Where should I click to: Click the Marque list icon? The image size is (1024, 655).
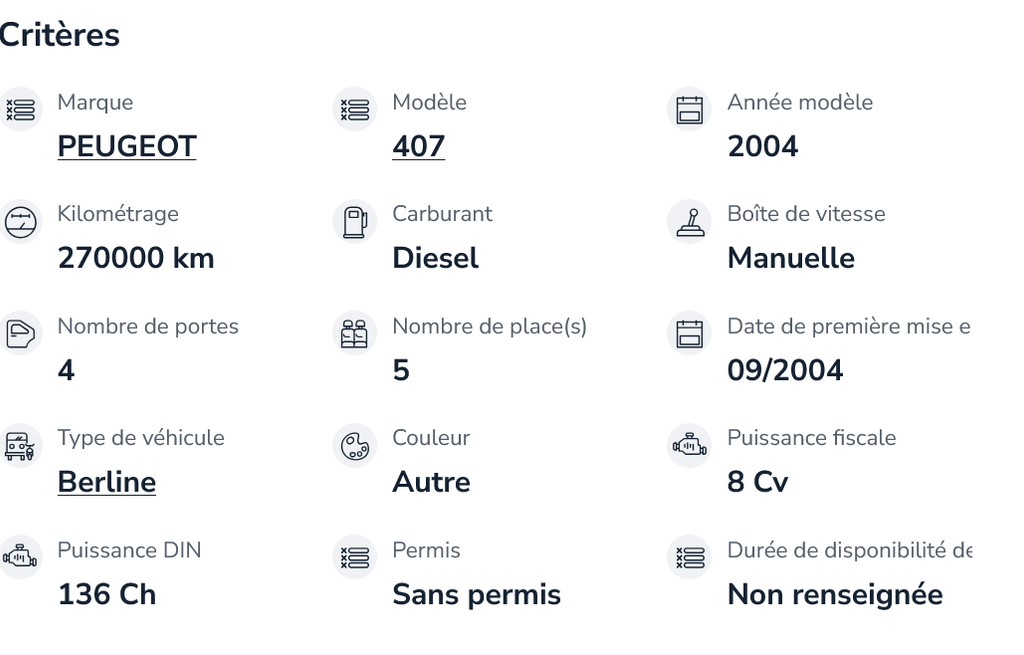pyautogui.click(x=20, y=110)
